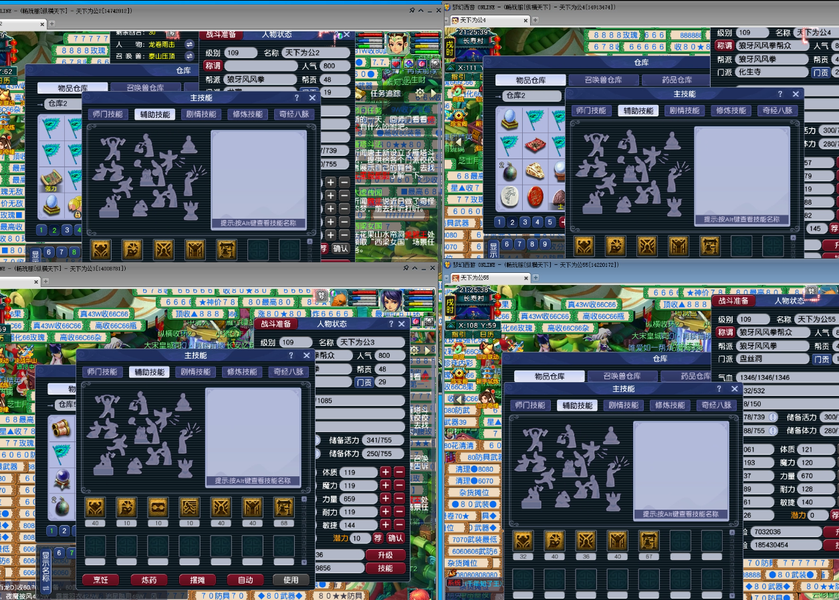Screen dimensions: 839x600
Task: Click 称谓 button in 天下为公4 window
Action: [724, 45]
